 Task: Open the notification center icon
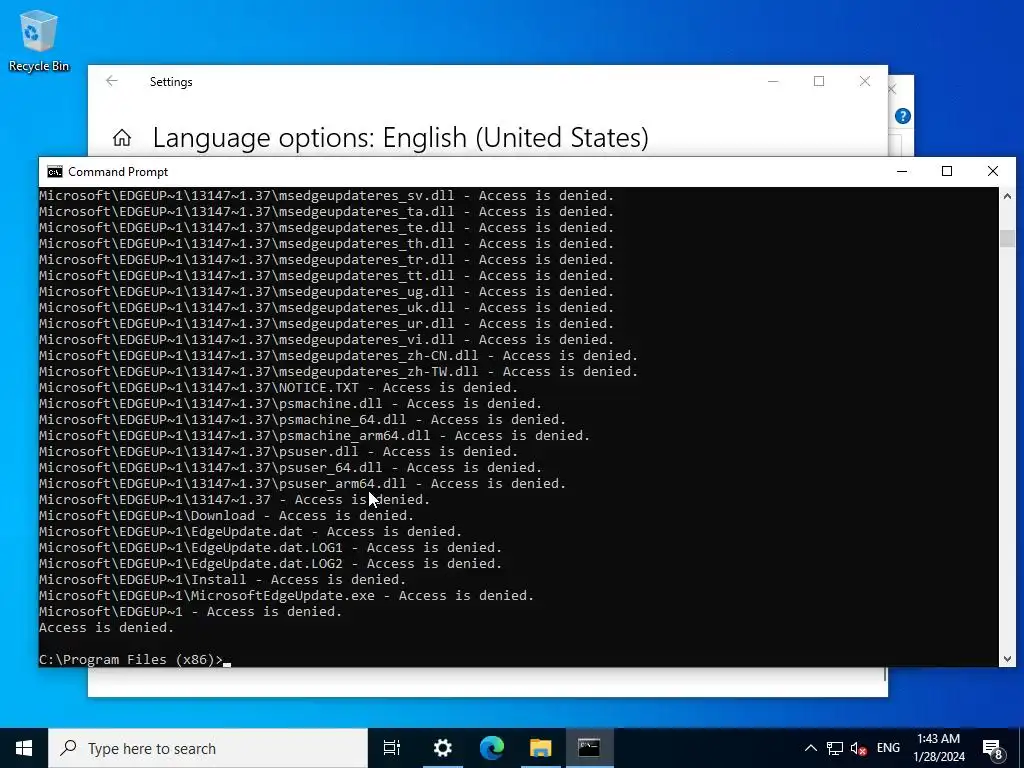click(x=993, y=749)
